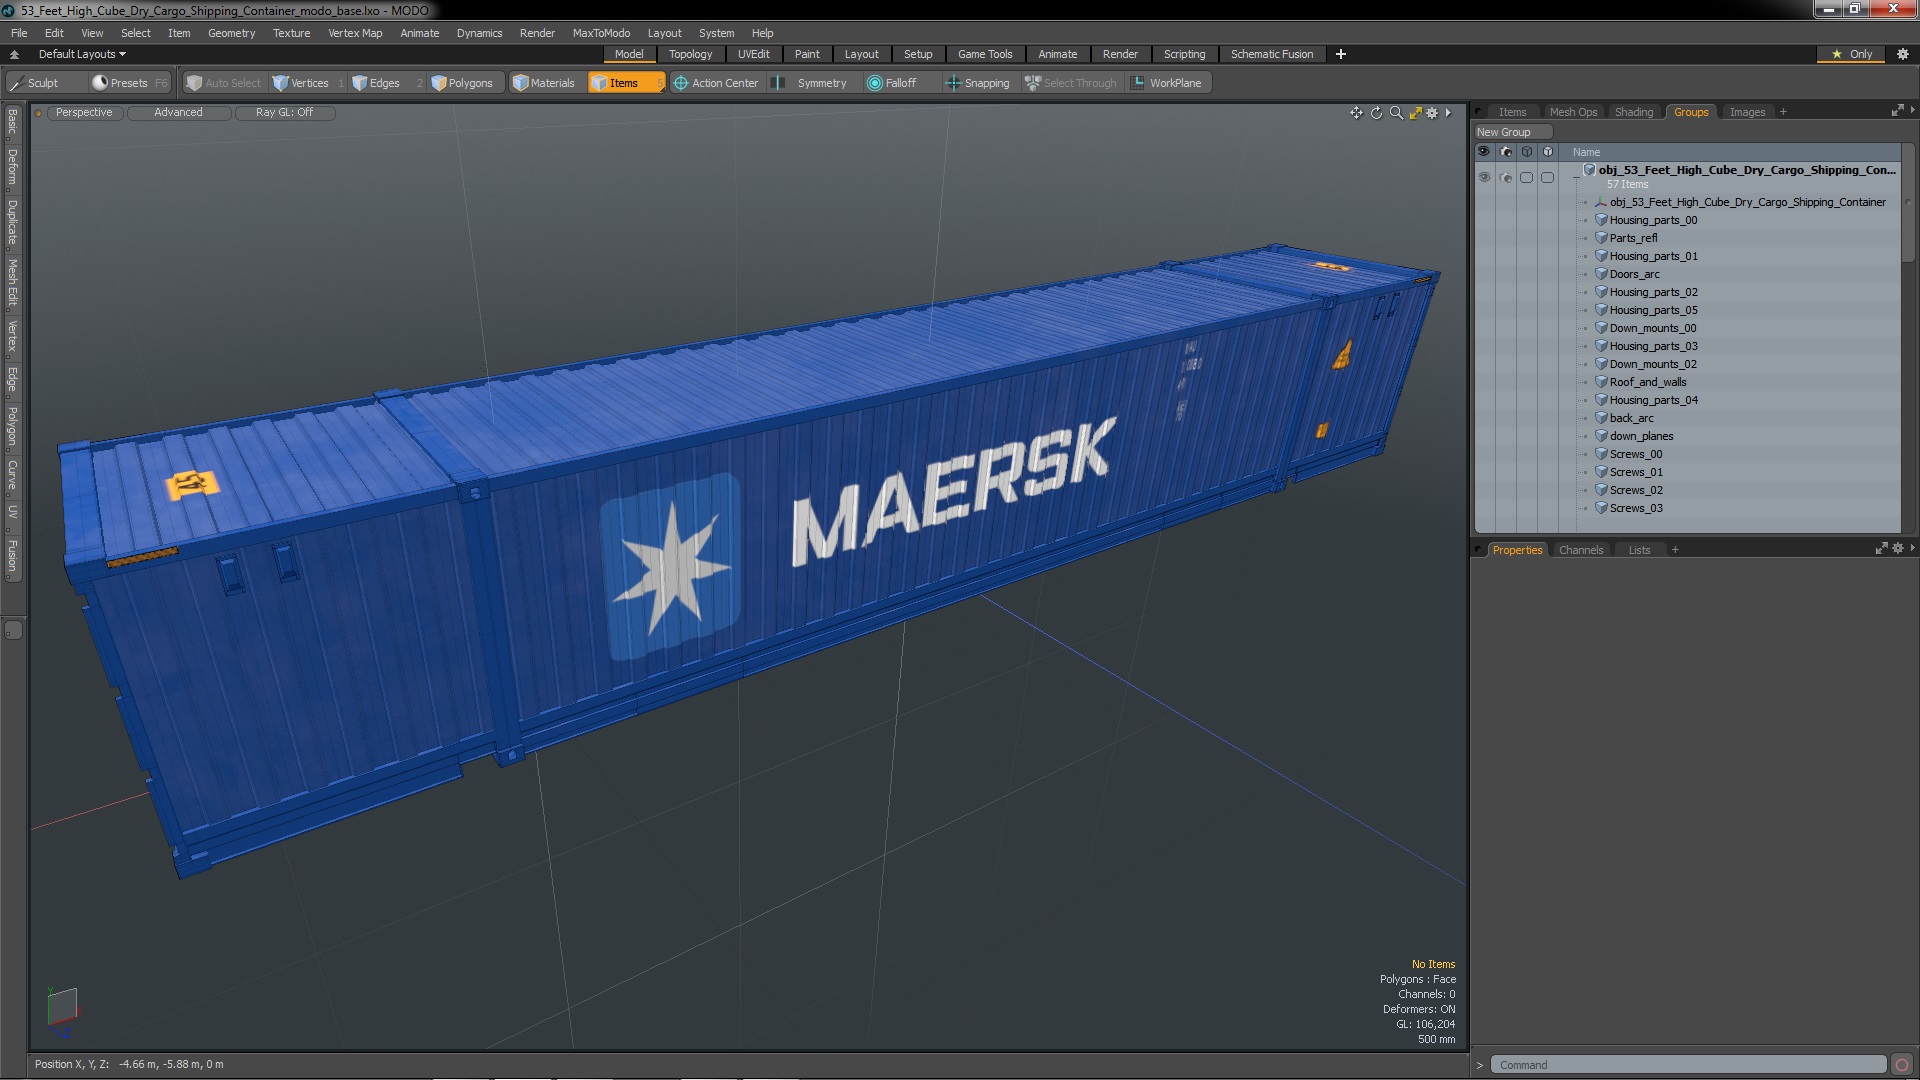The image size is (1920, 1080).
Task: Add a new layout tab with plus
Action: click(1340, 54)
